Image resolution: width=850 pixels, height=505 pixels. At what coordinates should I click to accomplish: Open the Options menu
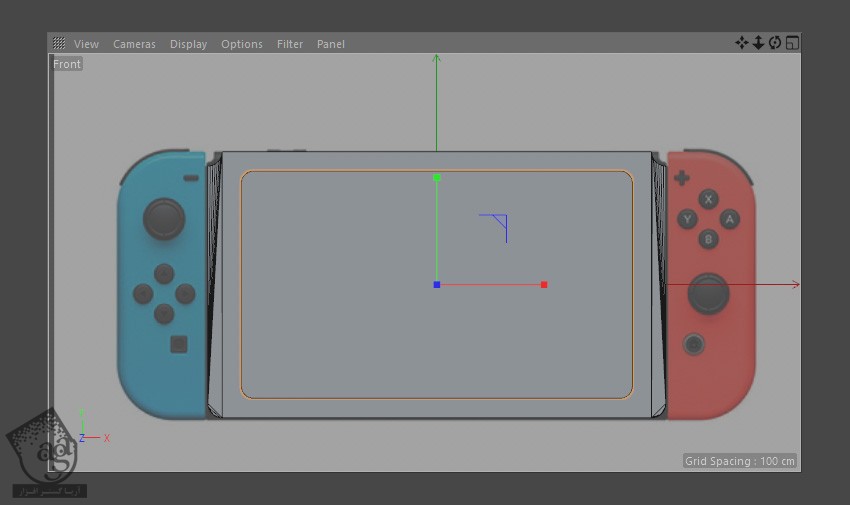point(242,44)
